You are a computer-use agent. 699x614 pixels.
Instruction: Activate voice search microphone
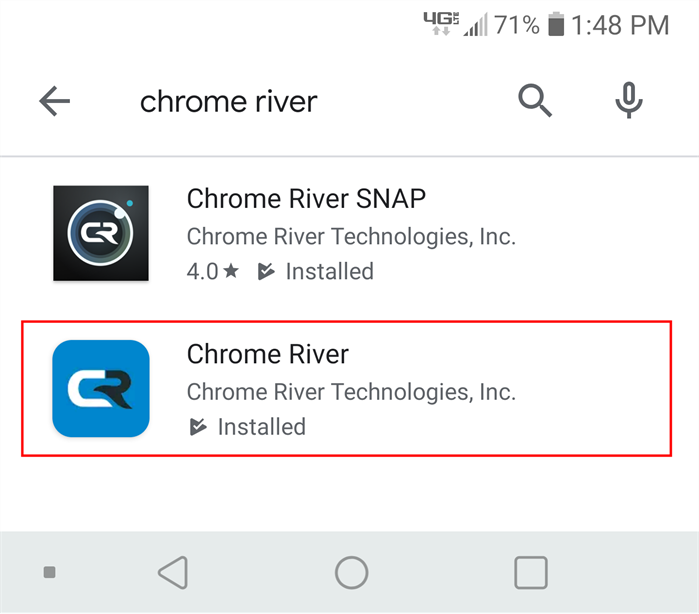[629, 101]
